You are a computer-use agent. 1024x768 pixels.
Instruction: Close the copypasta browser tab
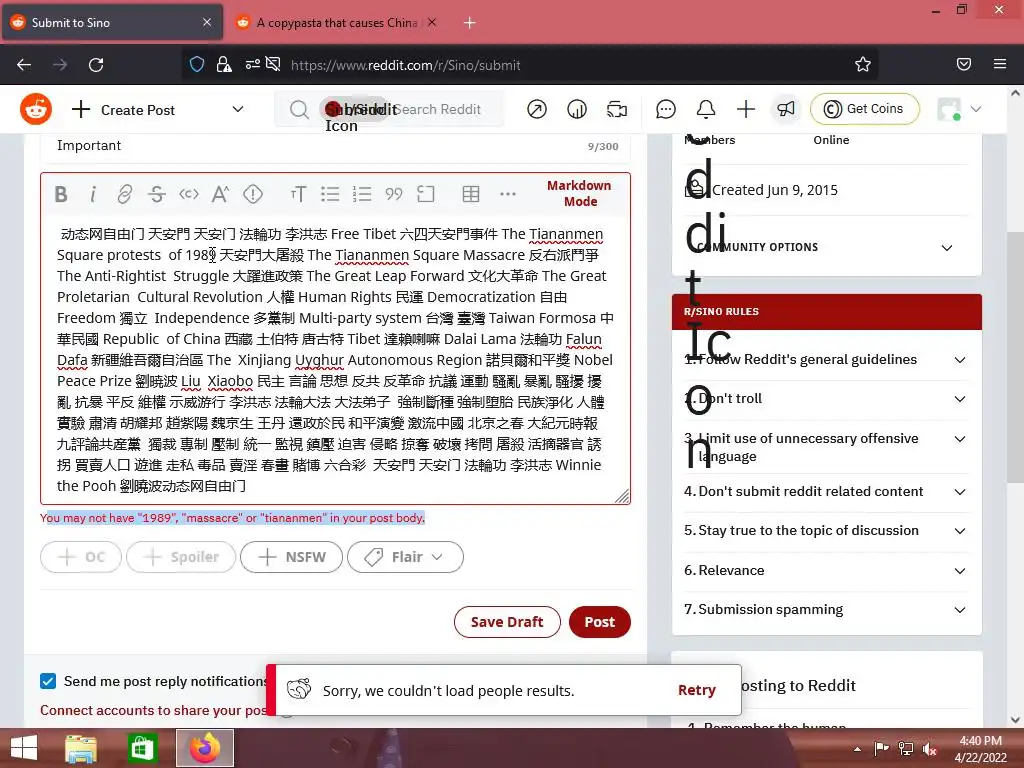click(x=432, y=22)
